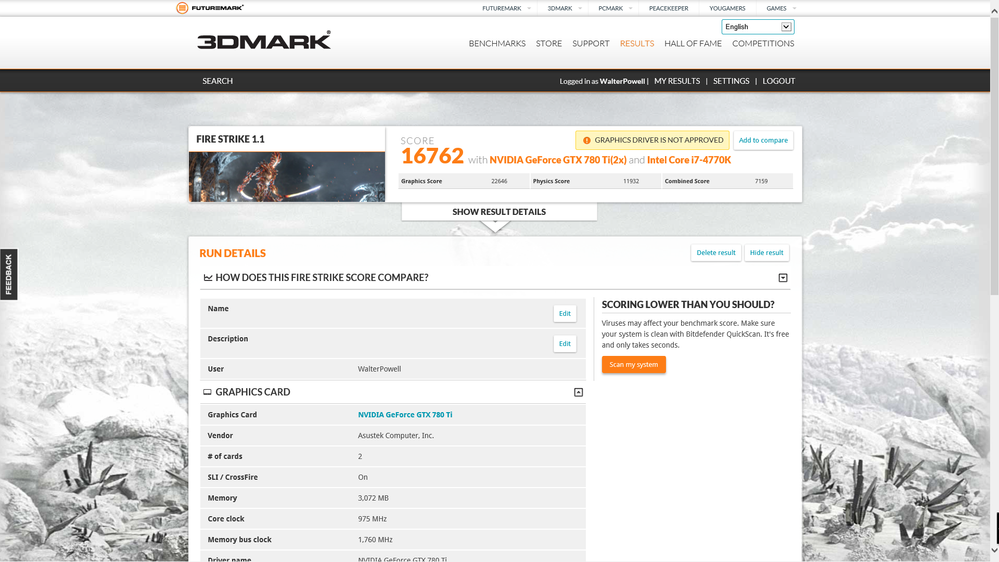Expand the score comparison section
The width and height of the screenshot is (999, 562).
pos(783,278)
